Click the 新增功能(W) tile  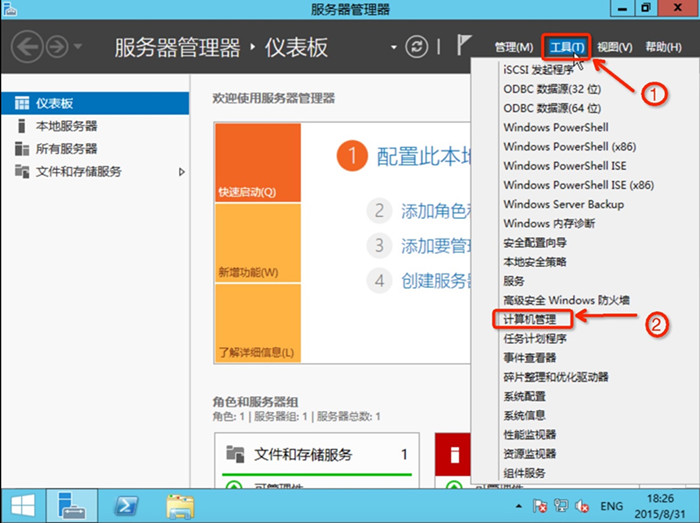click(258, 243)
